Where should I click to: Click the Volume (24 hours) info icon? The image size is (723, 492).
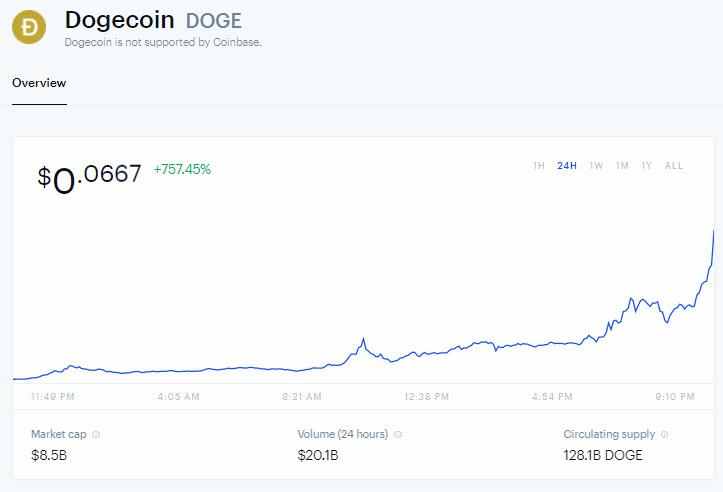tap(398, 435)
